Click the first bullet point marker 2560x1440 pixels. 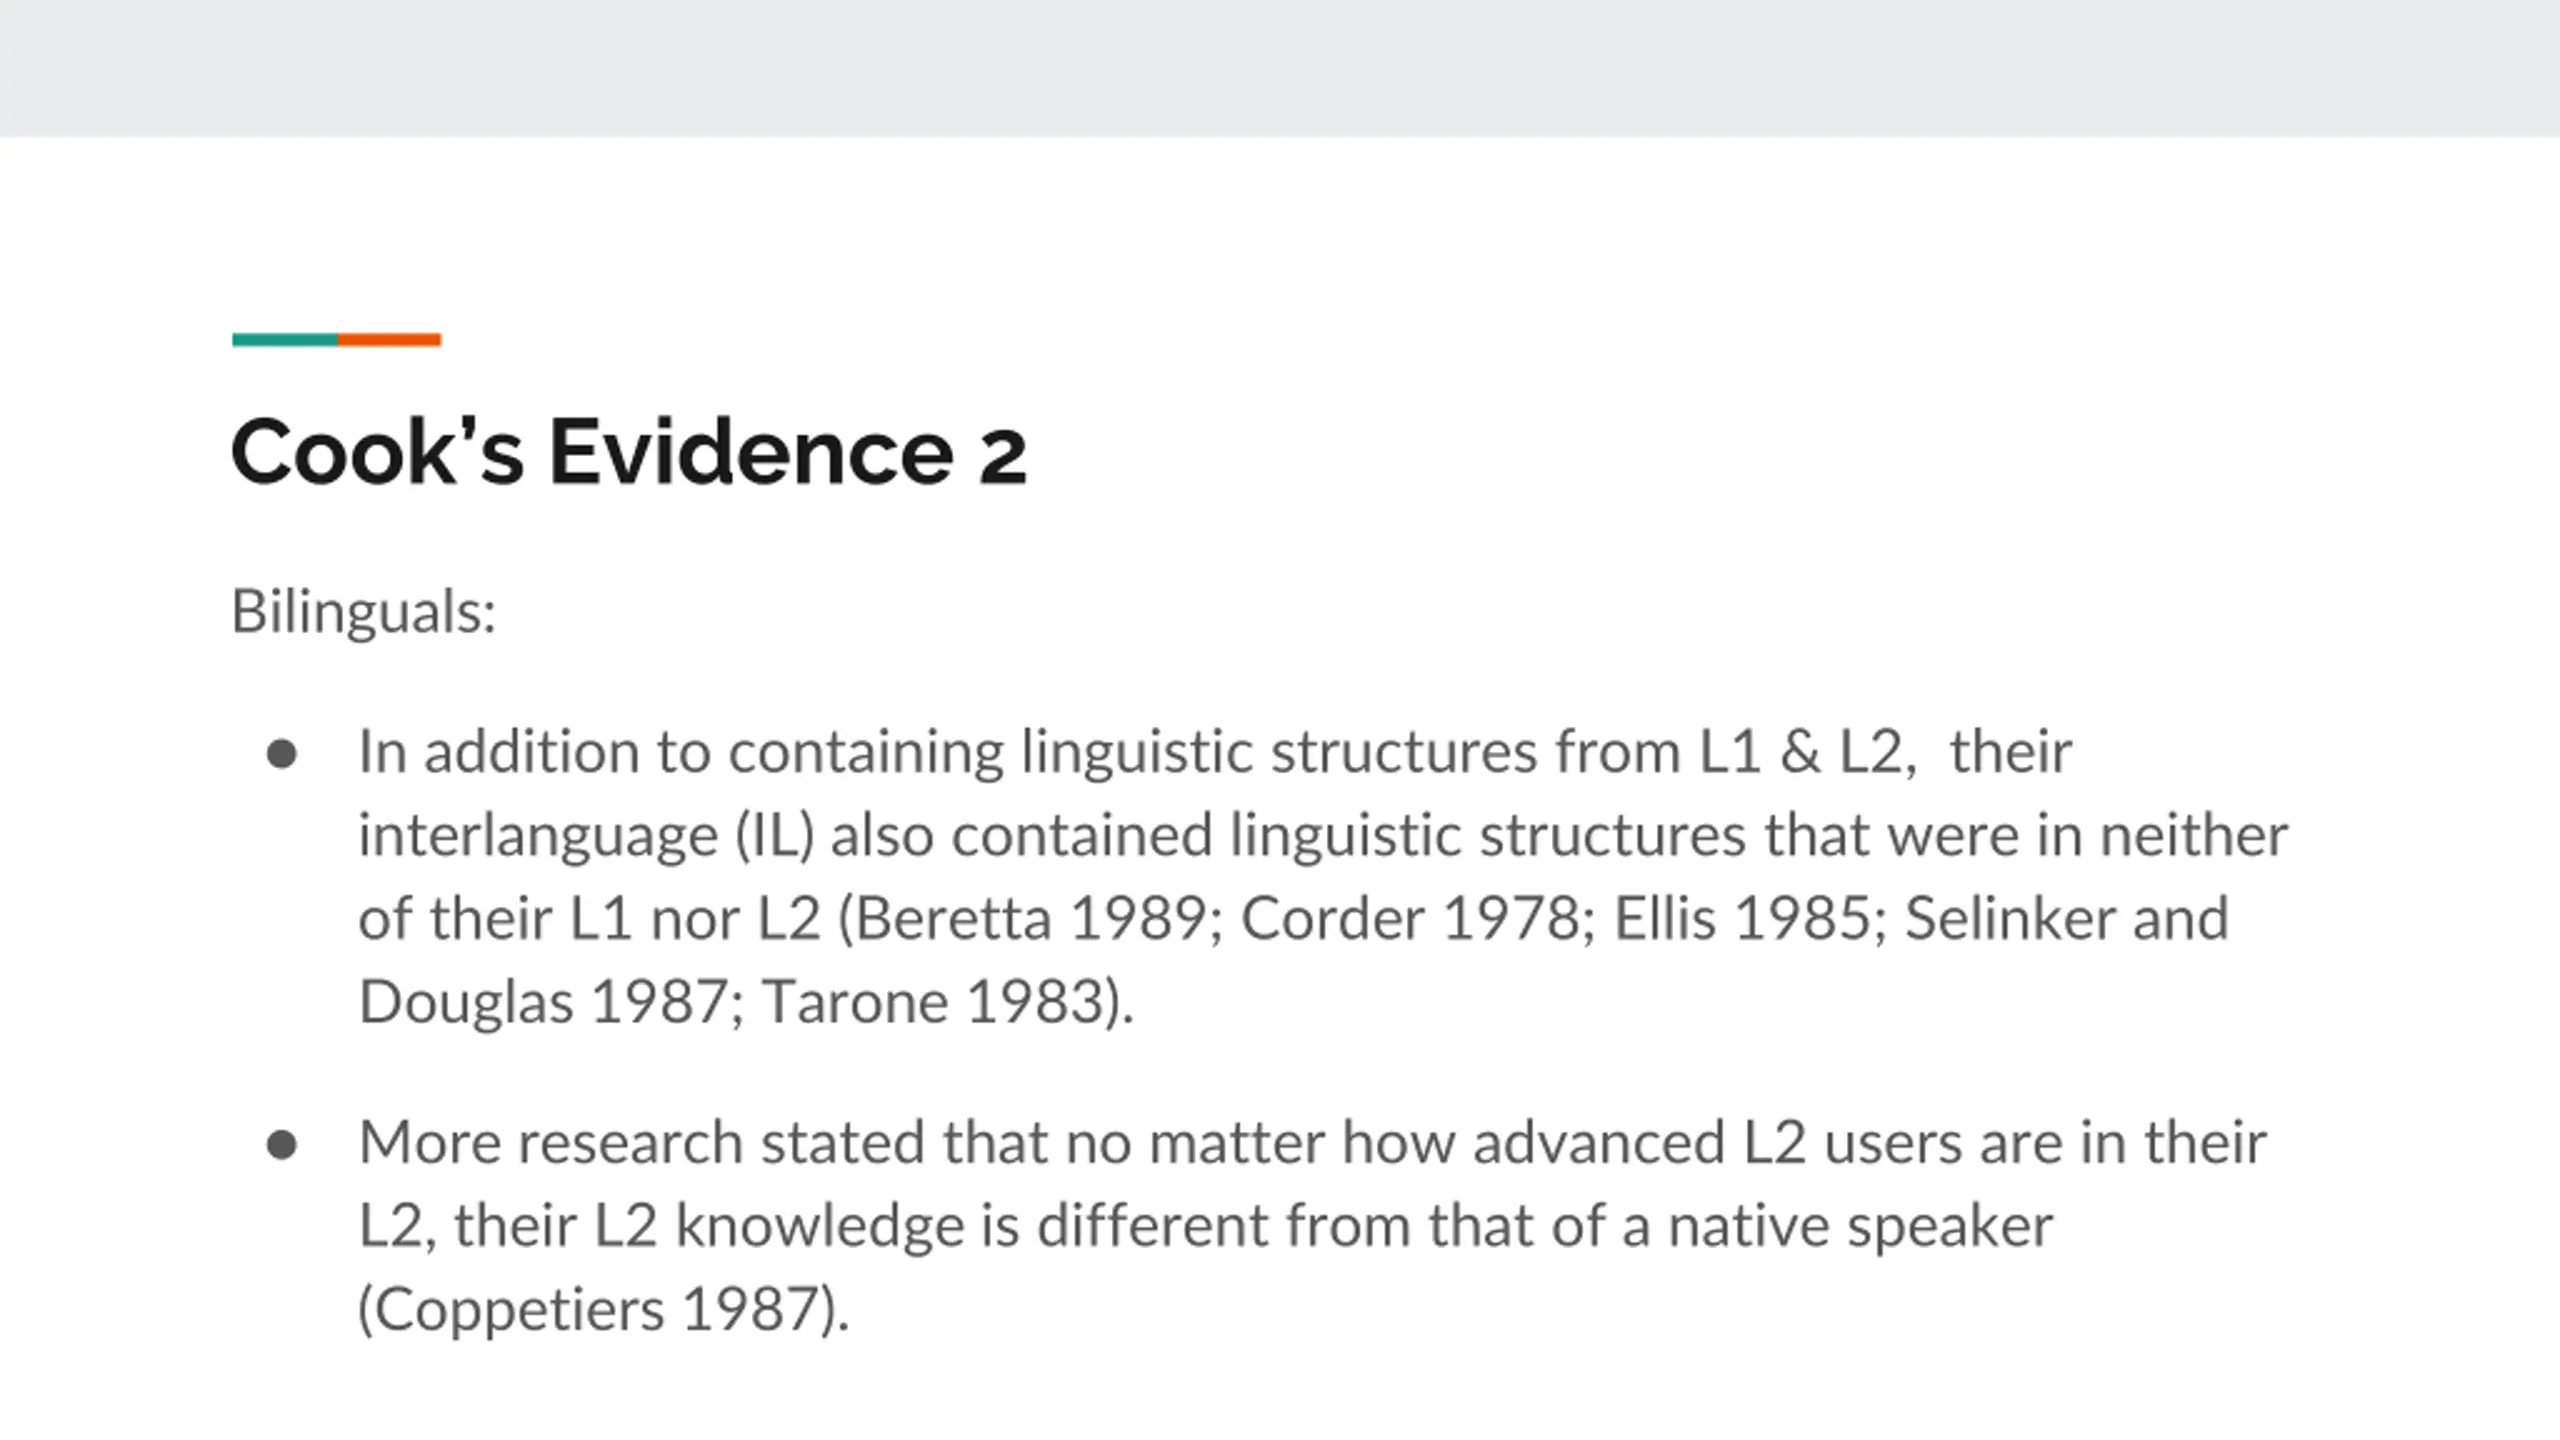(x=282, y=753)
